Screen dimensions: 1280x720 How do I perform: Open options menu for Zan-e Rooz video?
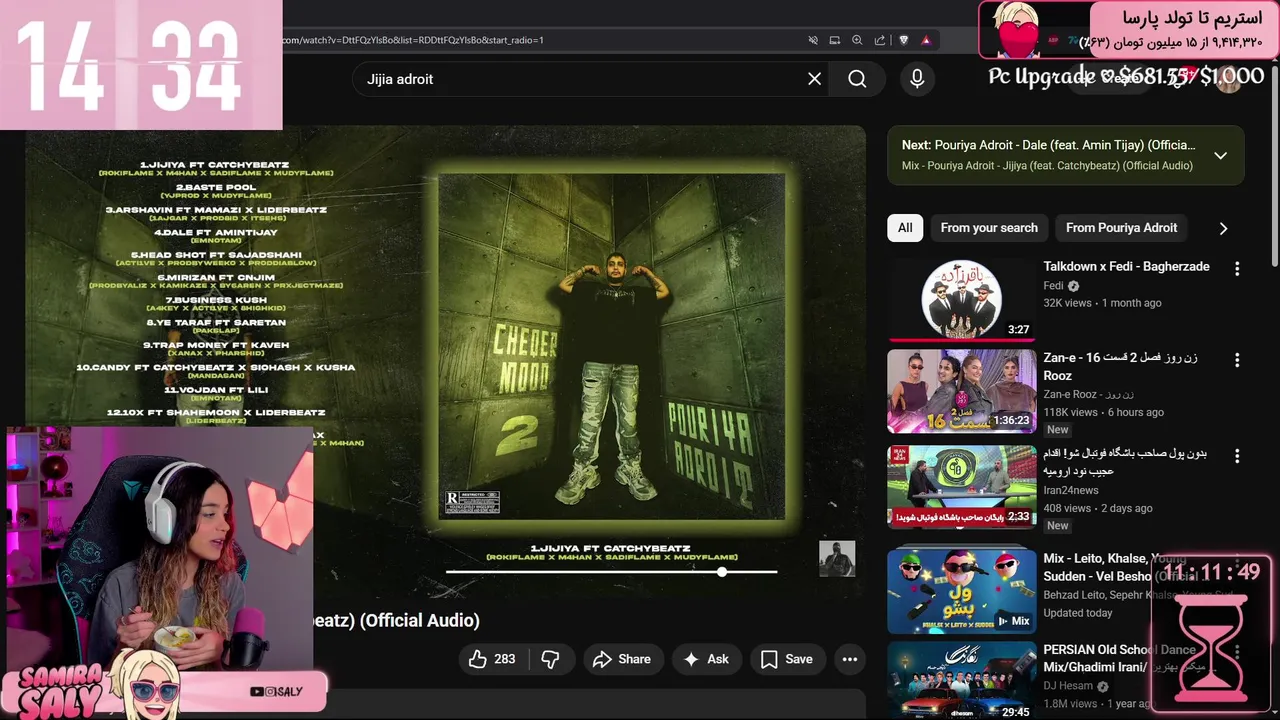tap(1237, 360)
